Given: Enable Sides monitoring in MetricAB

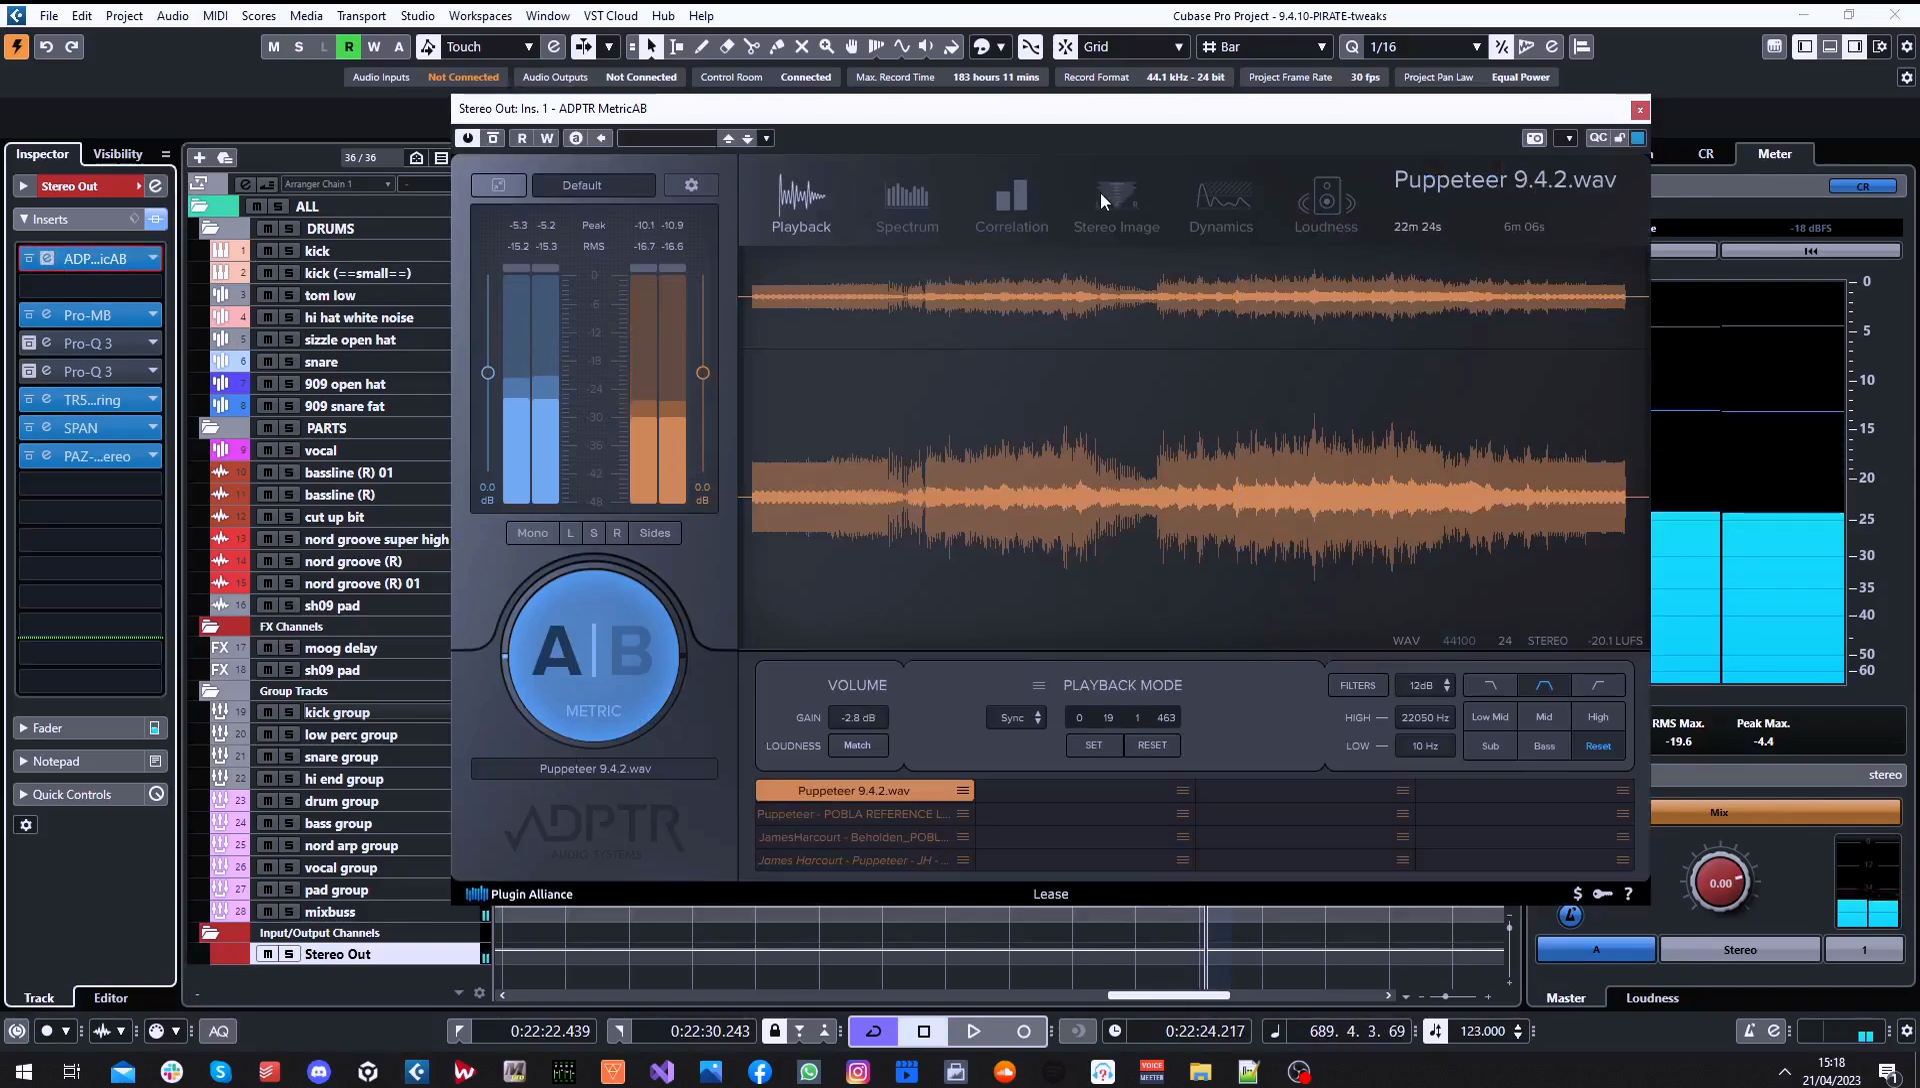Looking at the screenshot, I should click(x=655, y=533).
